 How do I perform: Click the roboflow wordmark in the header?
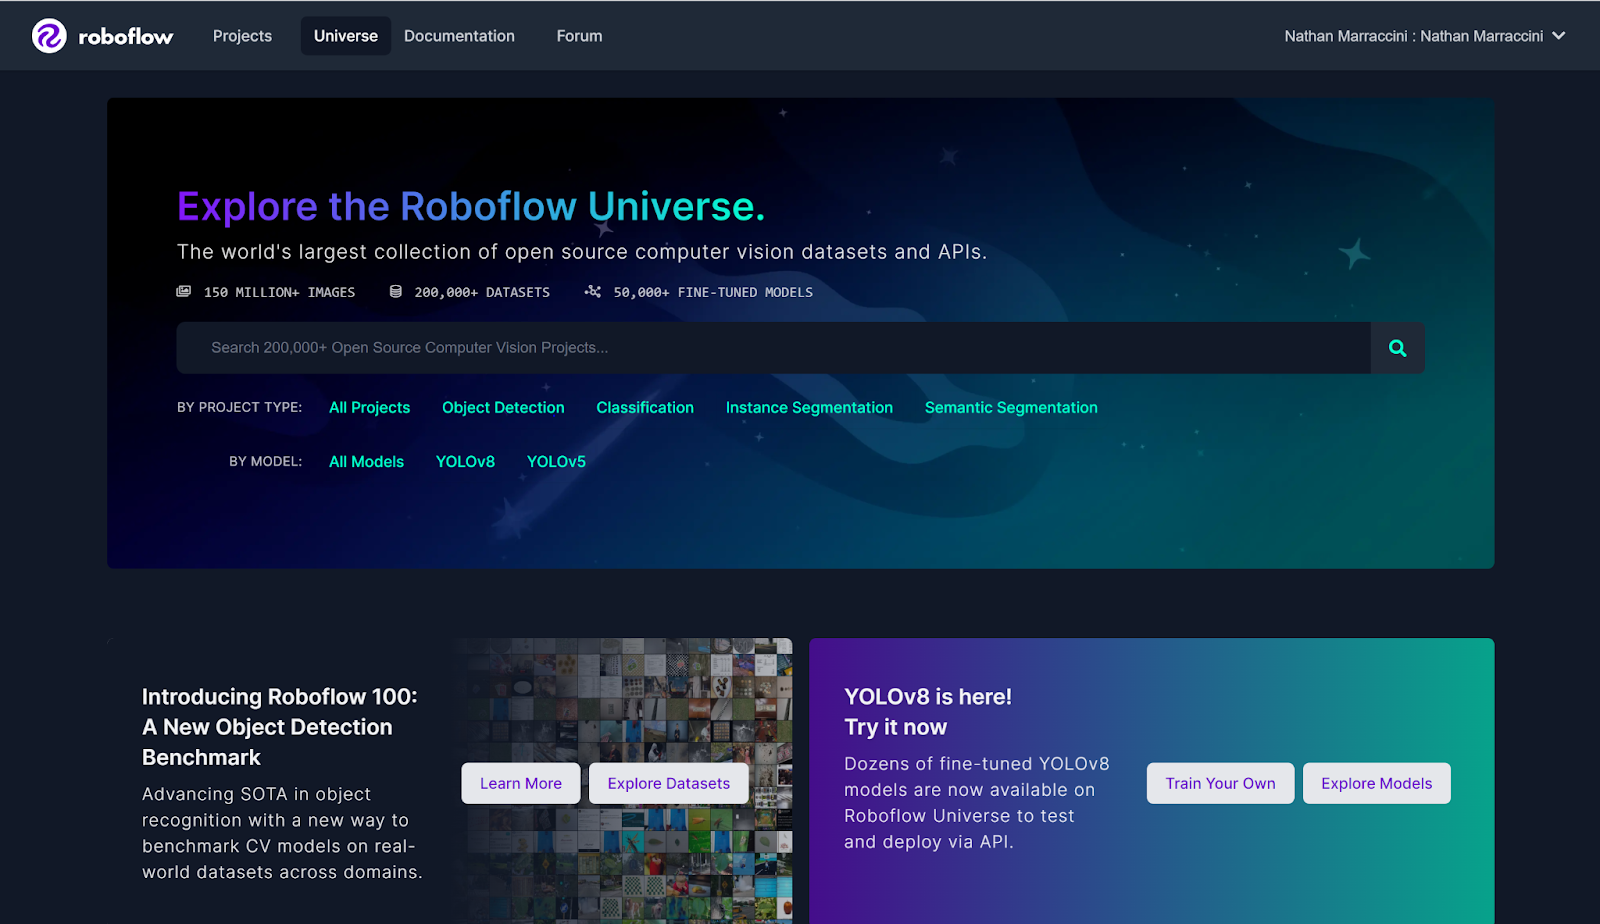(x=126, y=37)
